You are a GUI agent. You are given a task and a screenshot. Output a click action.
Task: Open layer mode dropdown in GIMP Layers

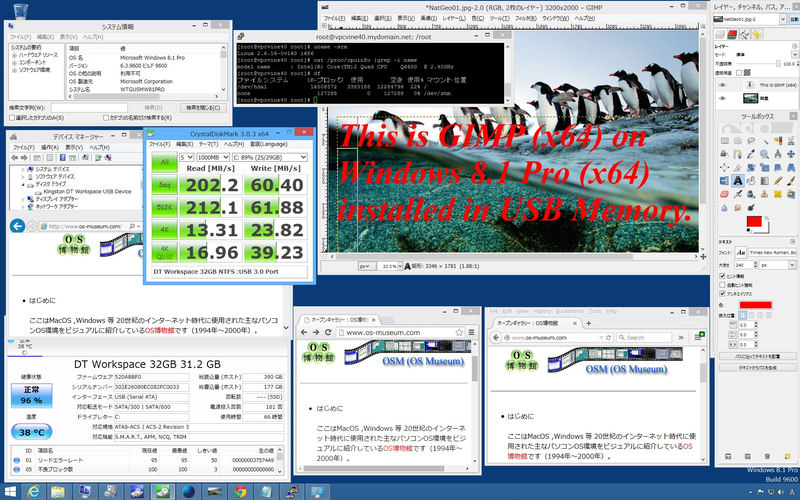(794, 54)
